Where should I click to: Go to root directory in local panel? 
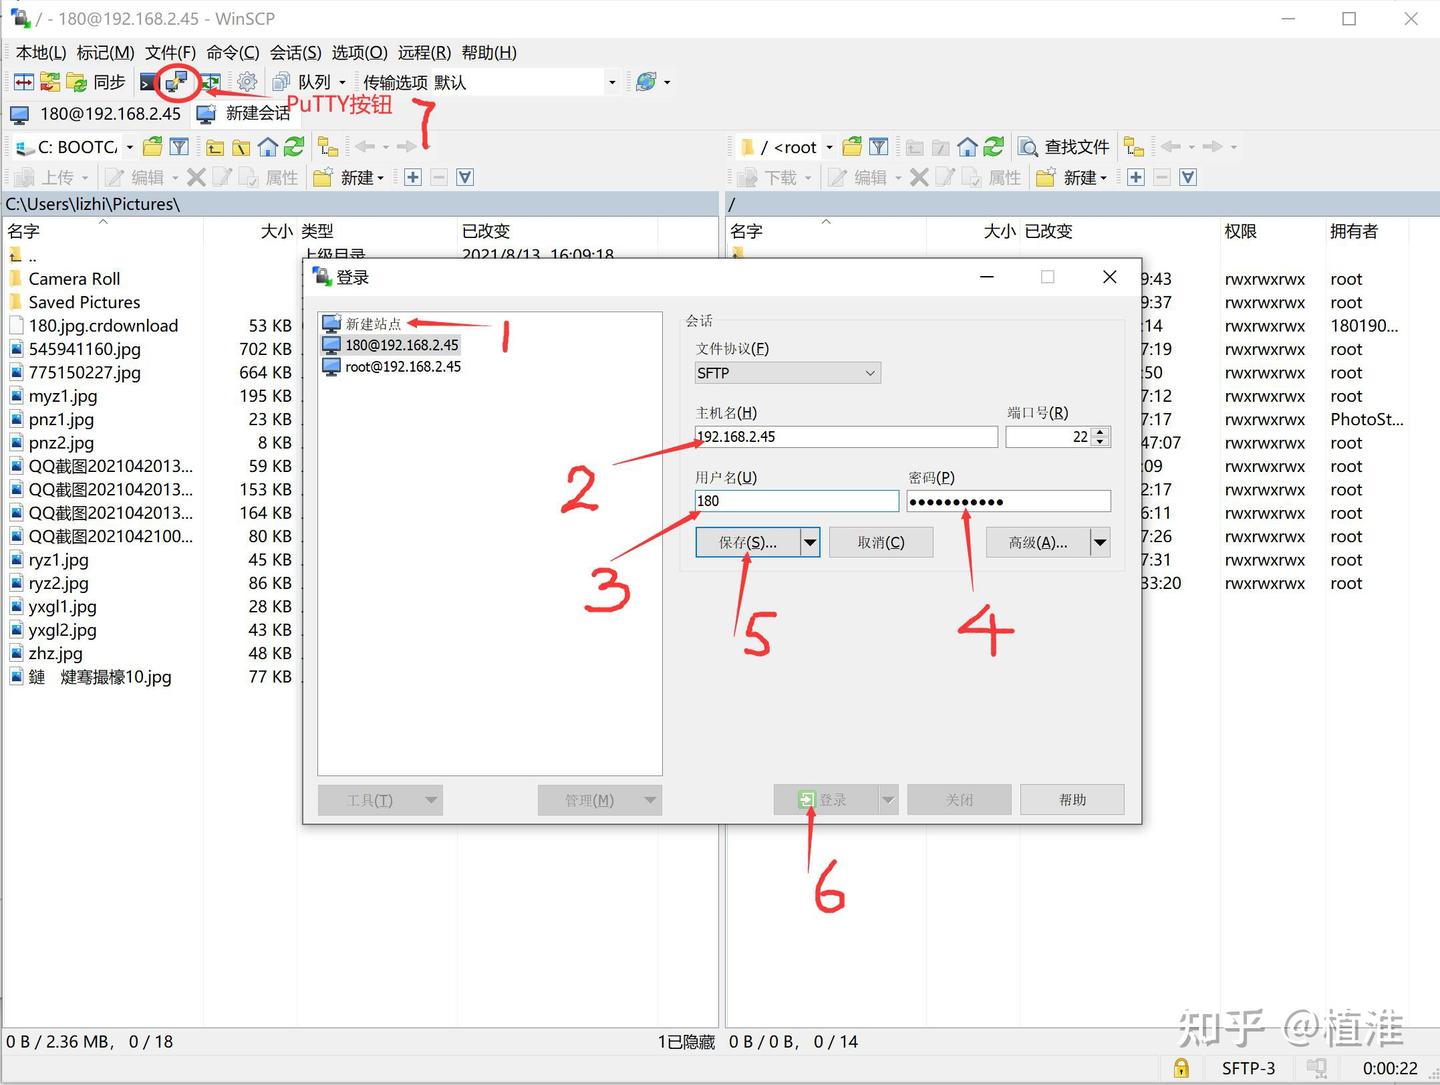pos(241,147)
